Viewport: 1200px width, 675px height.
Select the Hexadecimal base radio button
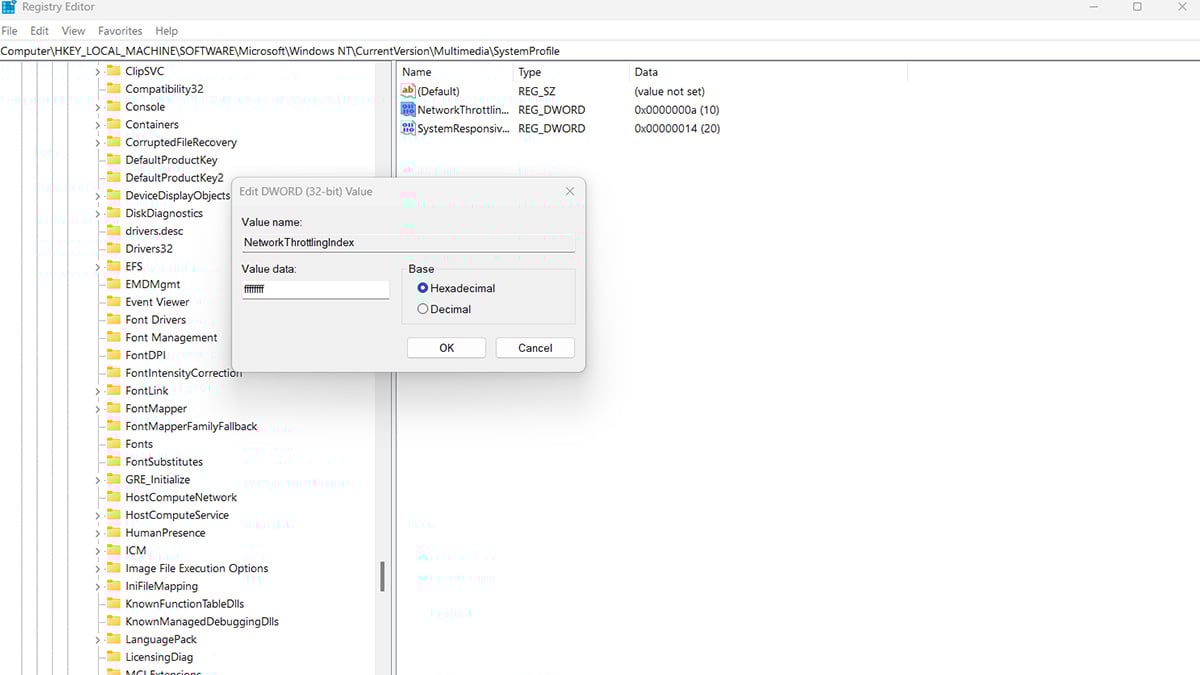click(423, 288)
